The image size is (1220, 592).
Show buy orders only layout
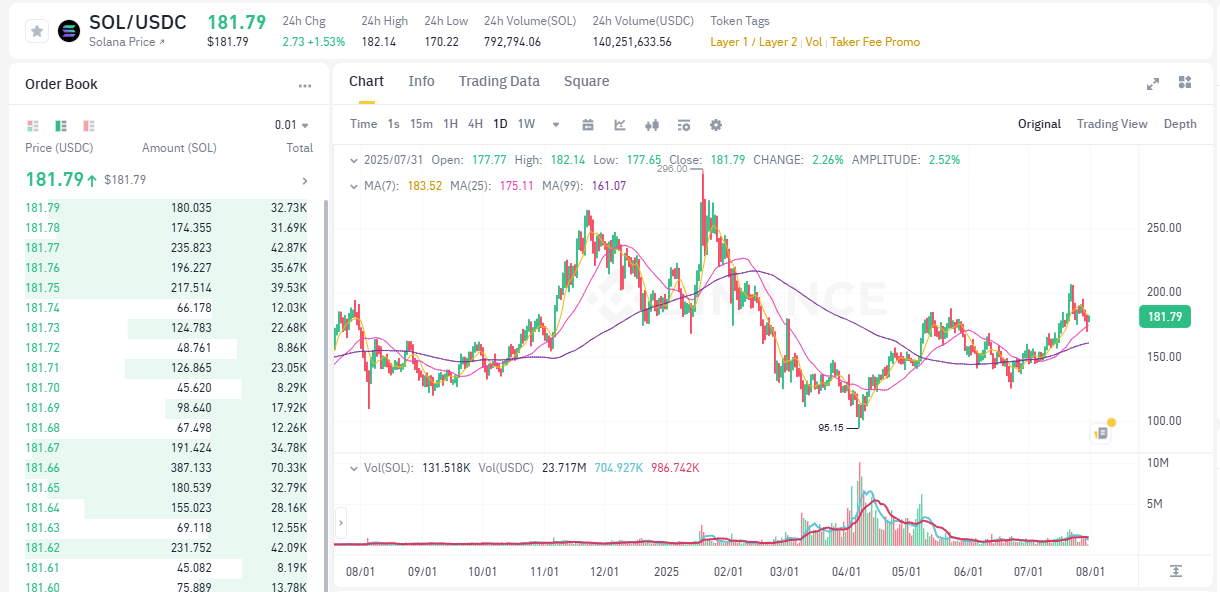click(61, 126)
